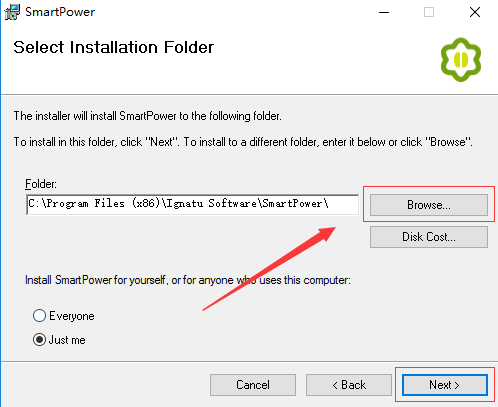Image resolution: width=498 pixels, height=407 pixels.
Task: Click the "Install SmartPower for yourself" prompt
Action: point(188,280)
